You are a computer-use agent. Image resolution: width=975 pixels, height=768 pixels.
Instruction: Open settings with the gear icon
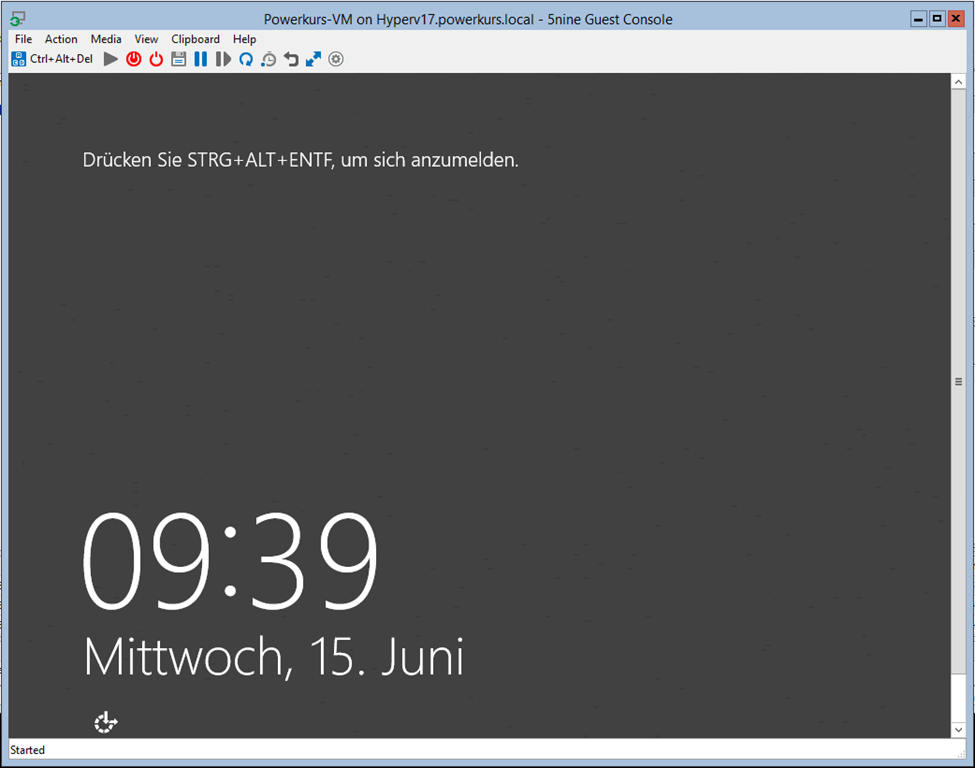click(x=336, y=59)
